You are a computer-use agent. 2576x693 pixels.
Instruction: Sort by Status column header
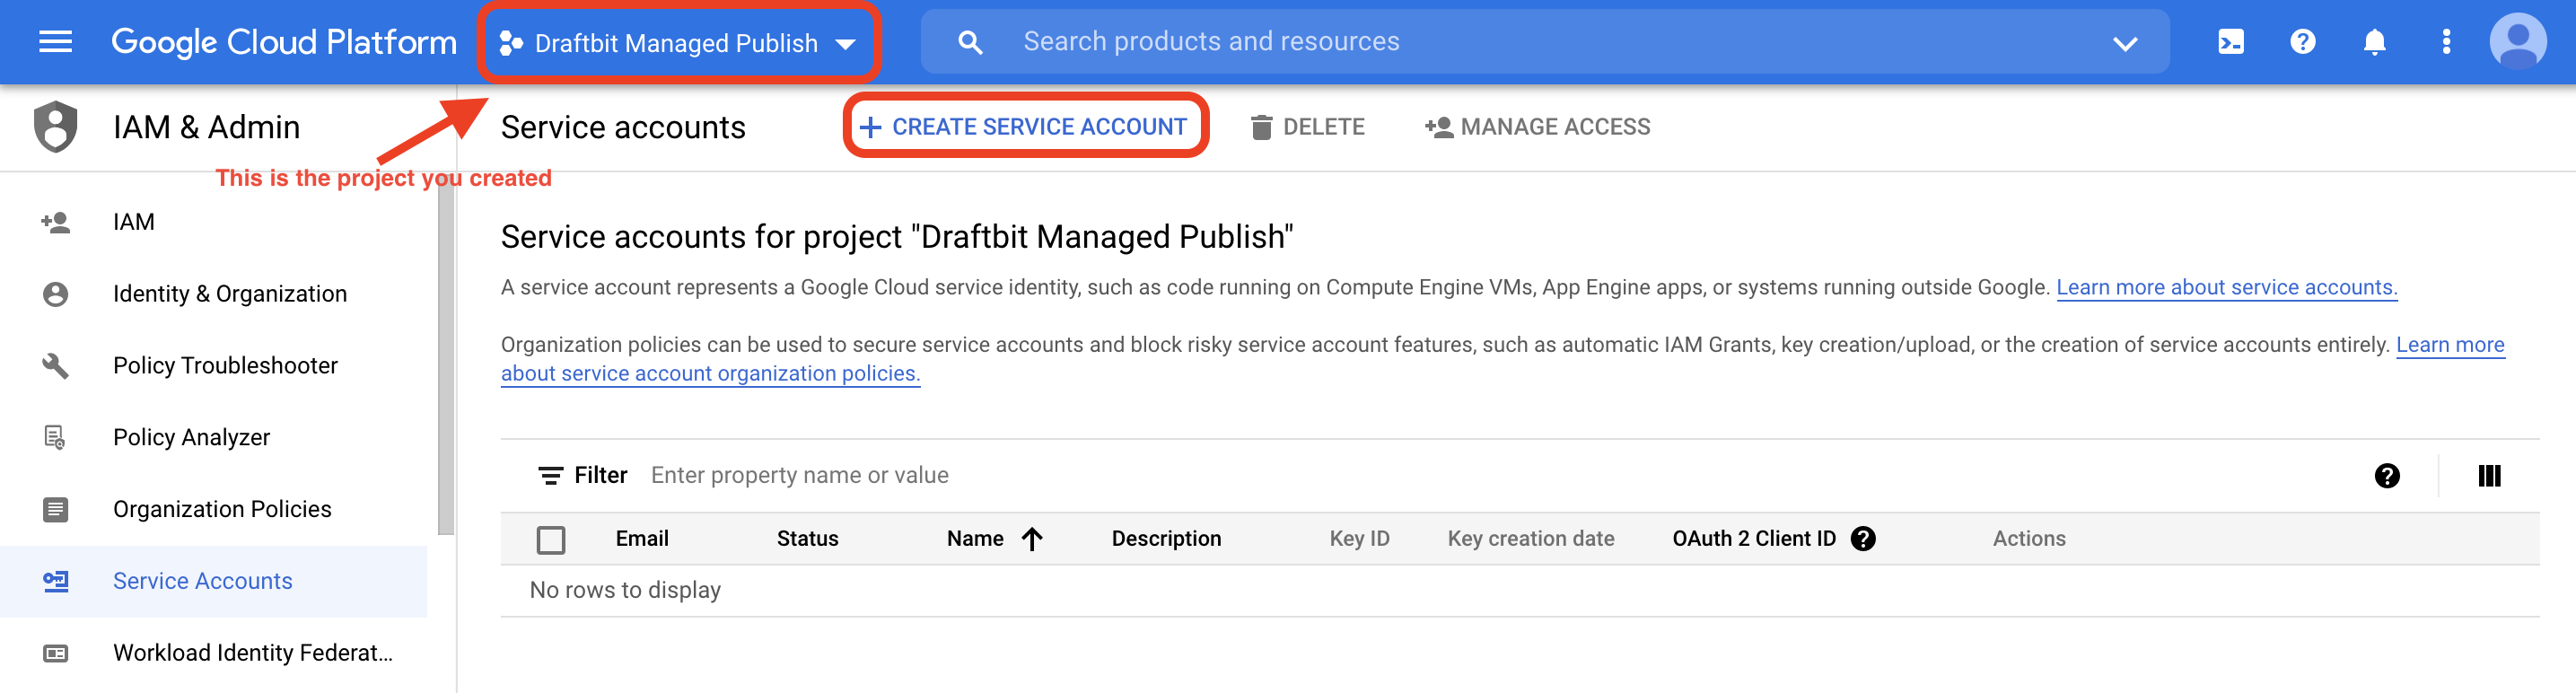point(807,539)
